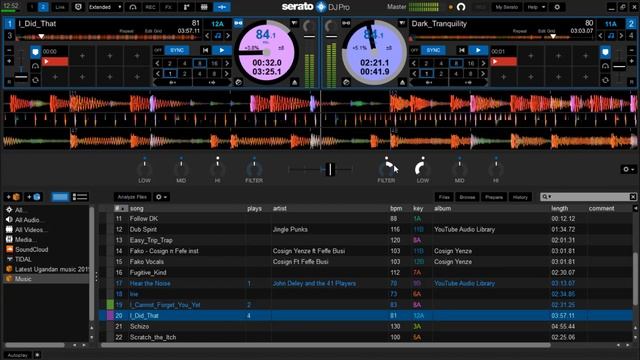Open the History panel tab

coord(520,197)
